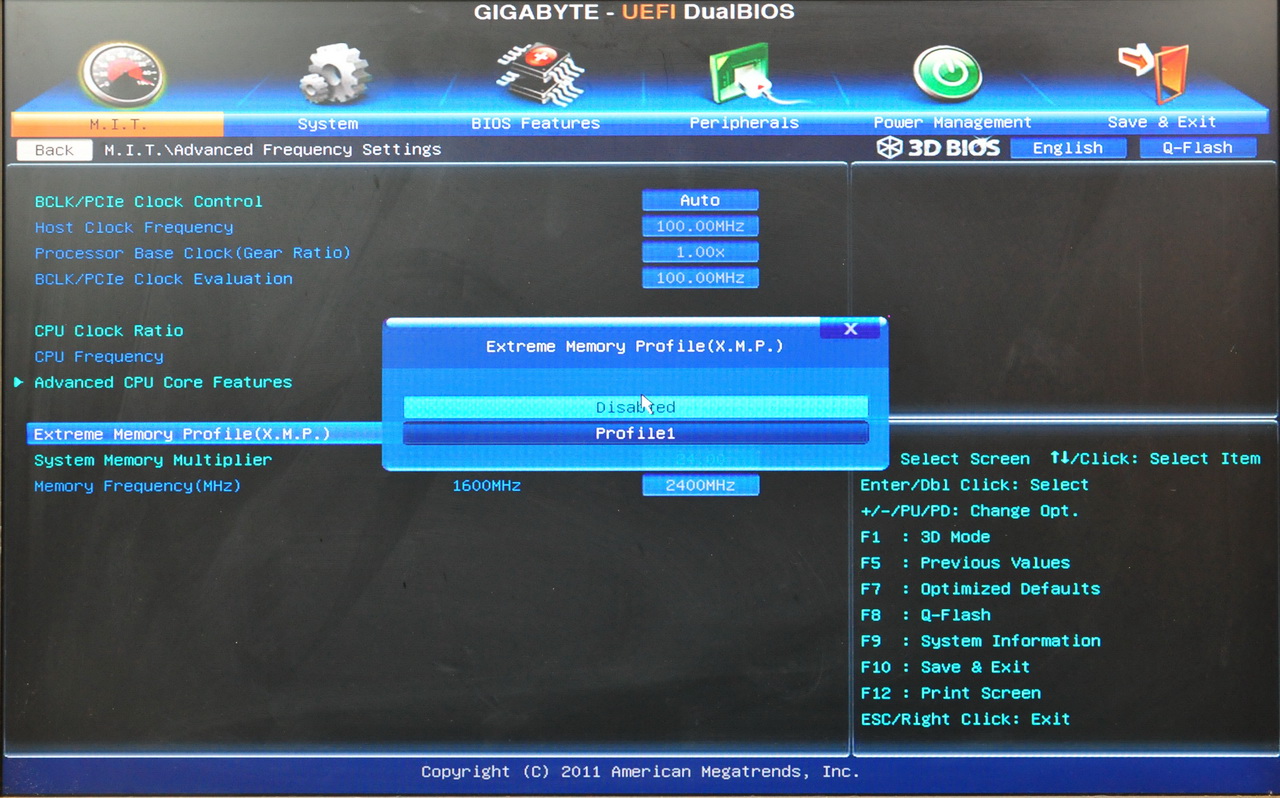This screenshot has width=1280, height=798.
Task: Select CPU Frequency label
Action: [99, 356]
